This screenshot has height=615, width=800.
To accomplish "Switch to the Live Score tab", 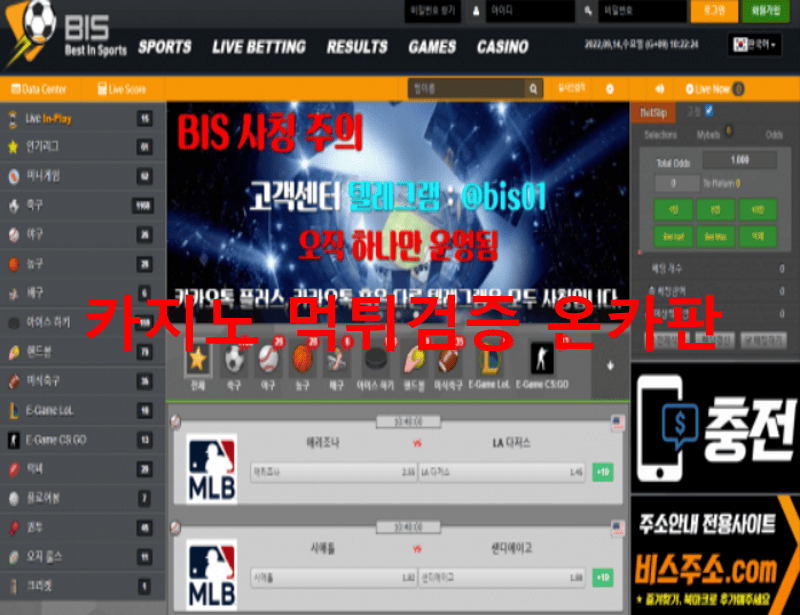I will pyautogui.click(x=122, y=89).
